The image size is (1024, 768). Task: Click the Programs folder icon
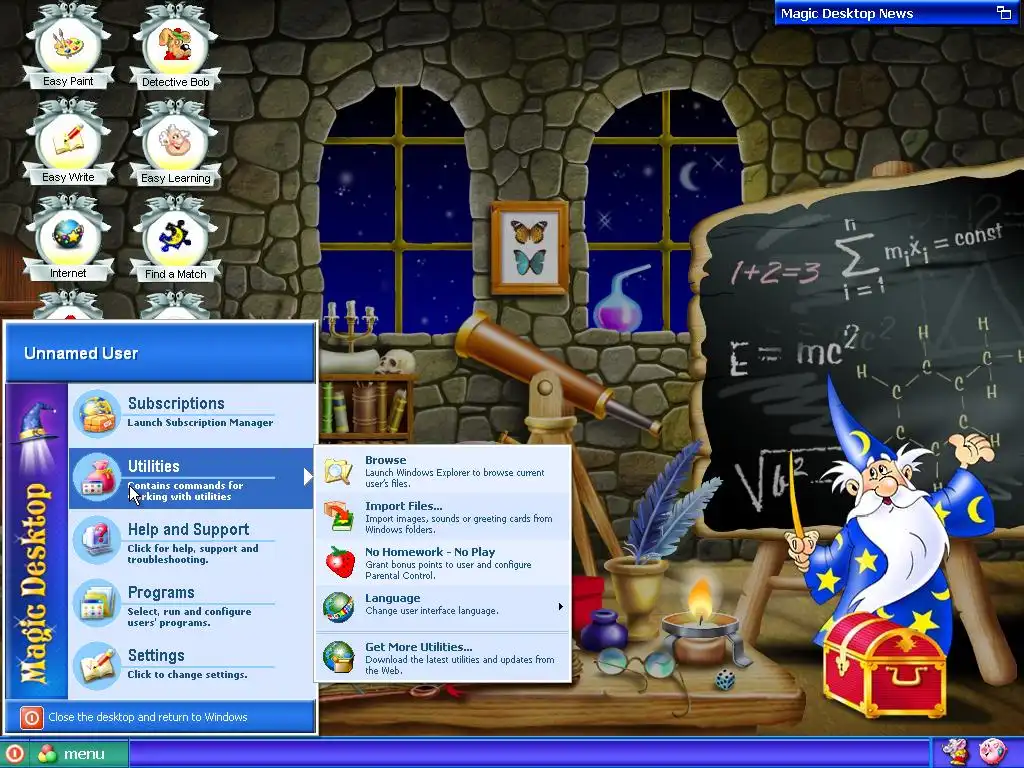coord(97,603)
